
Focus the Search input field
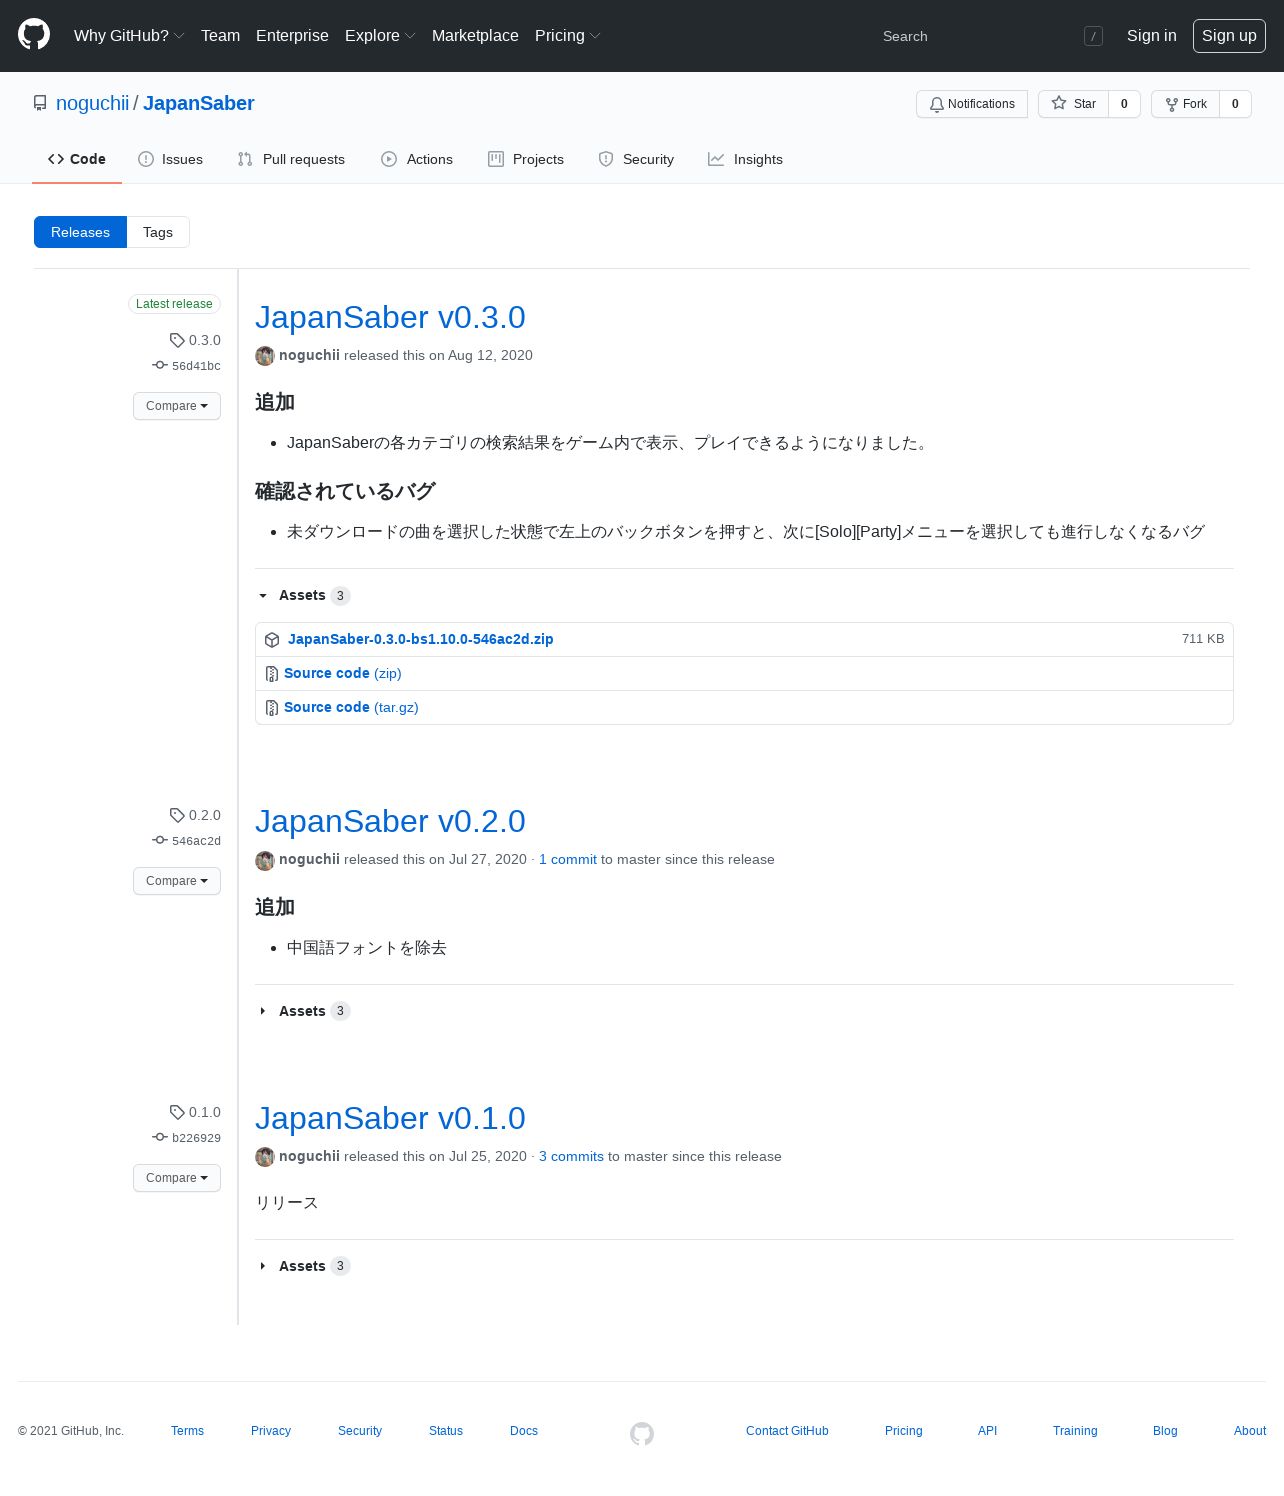(x=990, y=36)
